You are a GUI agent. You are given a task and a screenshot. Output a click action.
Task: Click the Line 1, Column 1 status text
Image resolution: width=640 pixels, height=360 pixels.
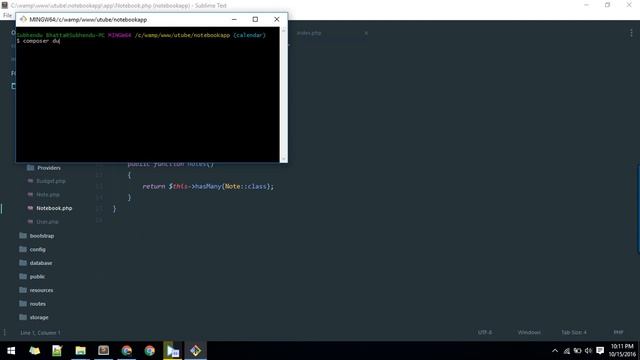click(40, 333)
